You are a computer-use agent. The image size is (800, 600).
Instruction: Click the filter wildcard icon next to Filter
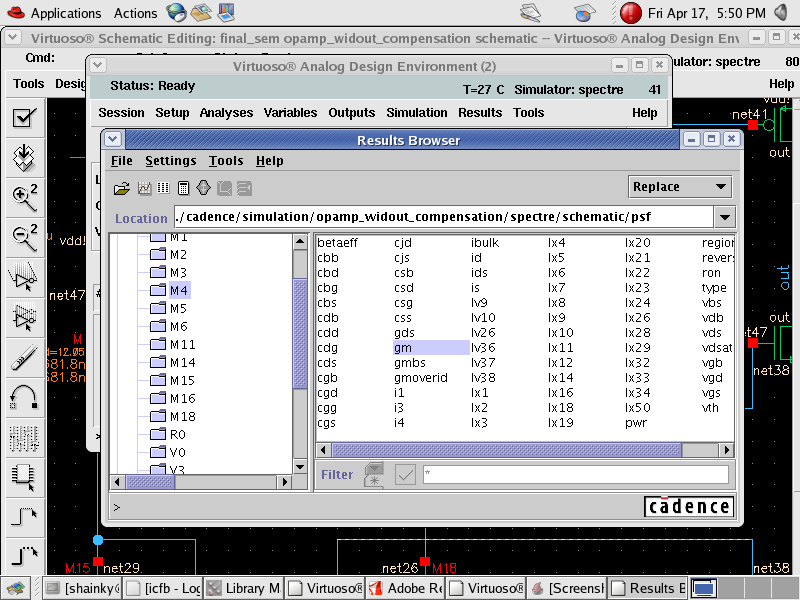[x=374, y=475]
